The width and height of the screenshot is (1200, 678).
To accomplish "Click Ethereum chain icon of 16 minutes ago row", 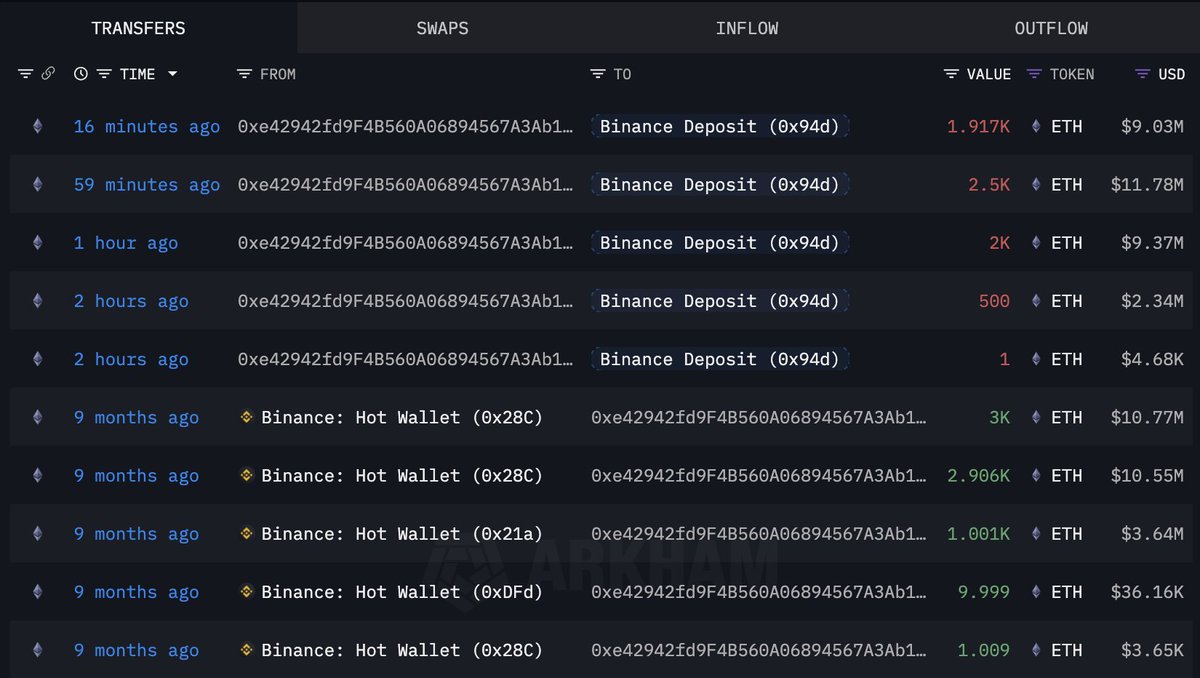I will click(38, 126).
